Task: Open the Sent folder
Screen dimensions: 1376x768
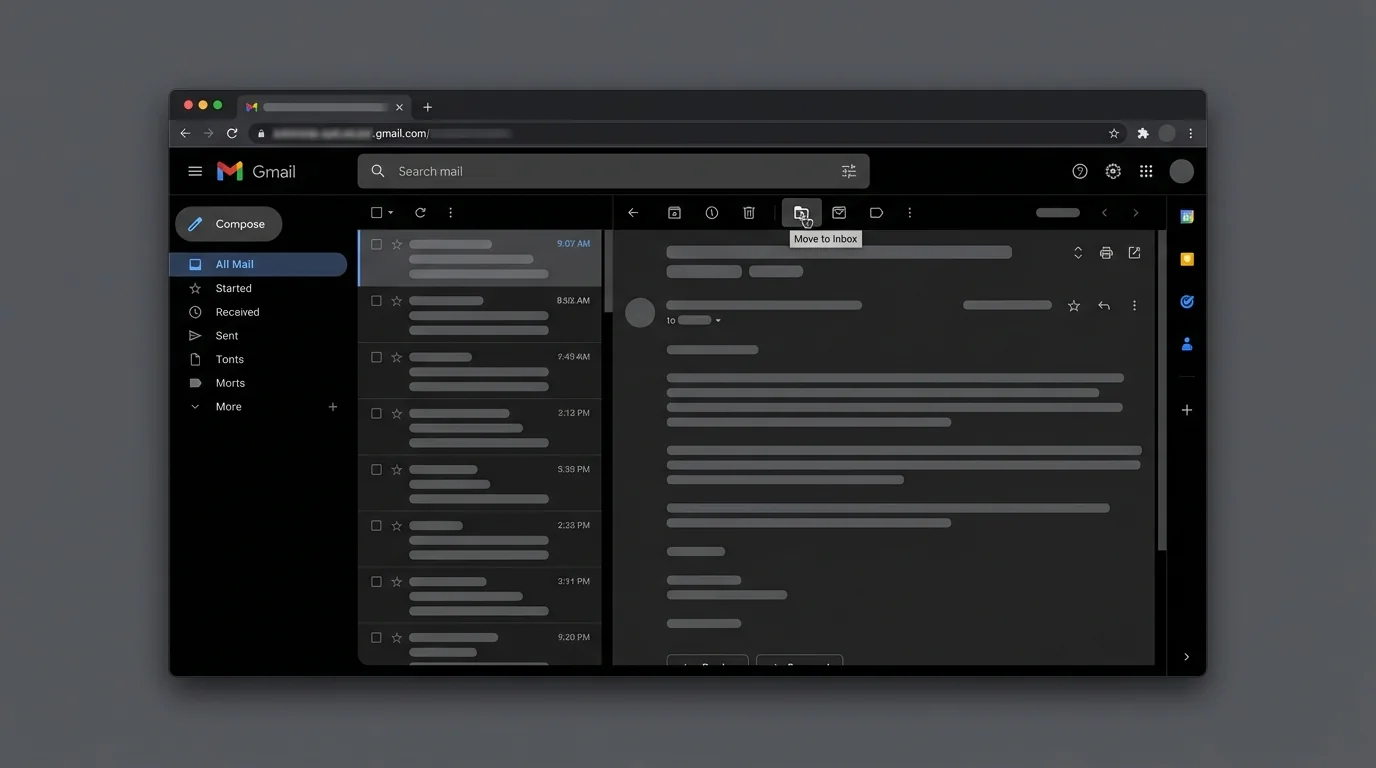Action: click(x=227, y=336)
